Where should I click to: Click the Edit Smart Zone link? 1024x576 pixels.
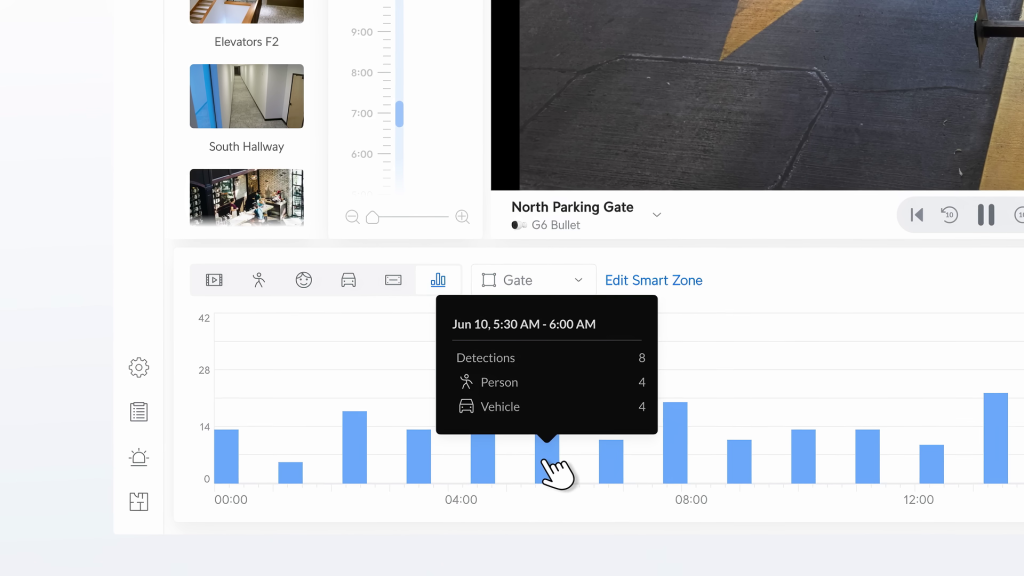(653, 280)
